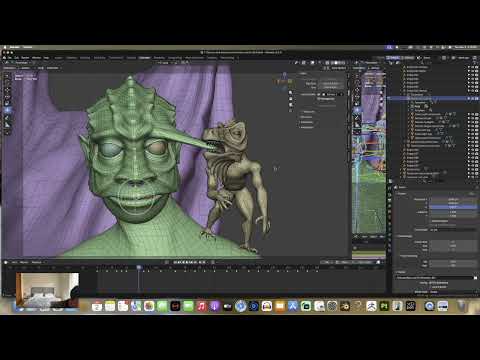The width and height of the screenshot is (480, 360).
Task: Select the highlighted Transform tool in the left viewport toolbar
Action: click(x=7, y=110)
